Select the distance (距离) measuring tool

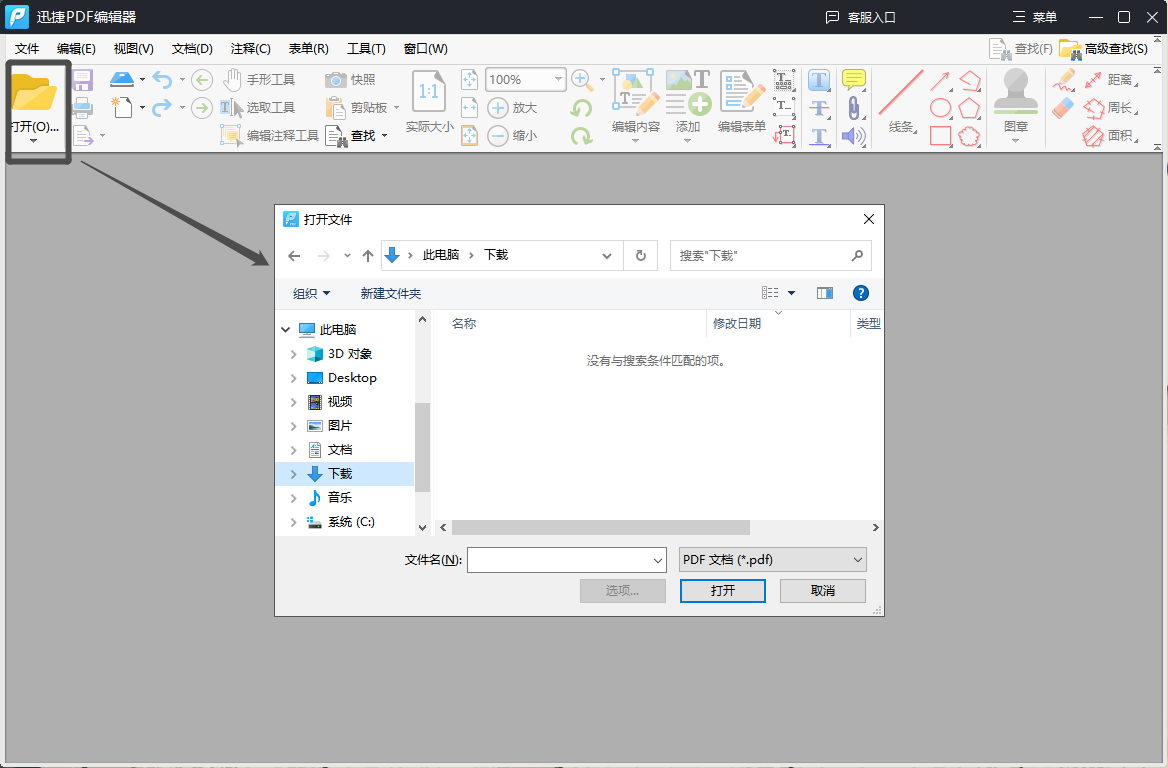[x=1109, y=80]
